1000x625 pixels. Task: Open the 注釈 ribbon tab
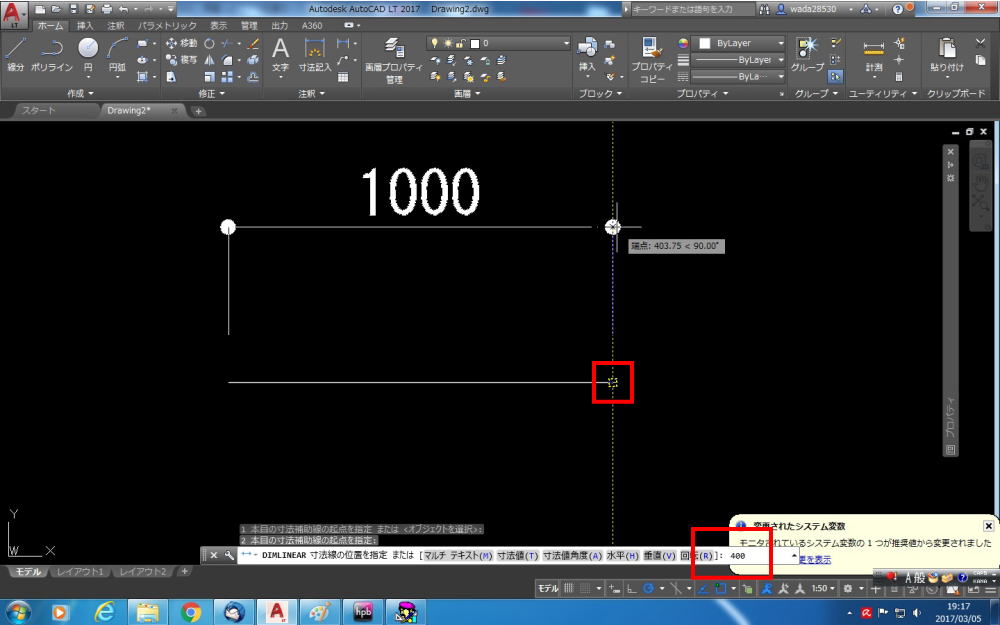115,26
